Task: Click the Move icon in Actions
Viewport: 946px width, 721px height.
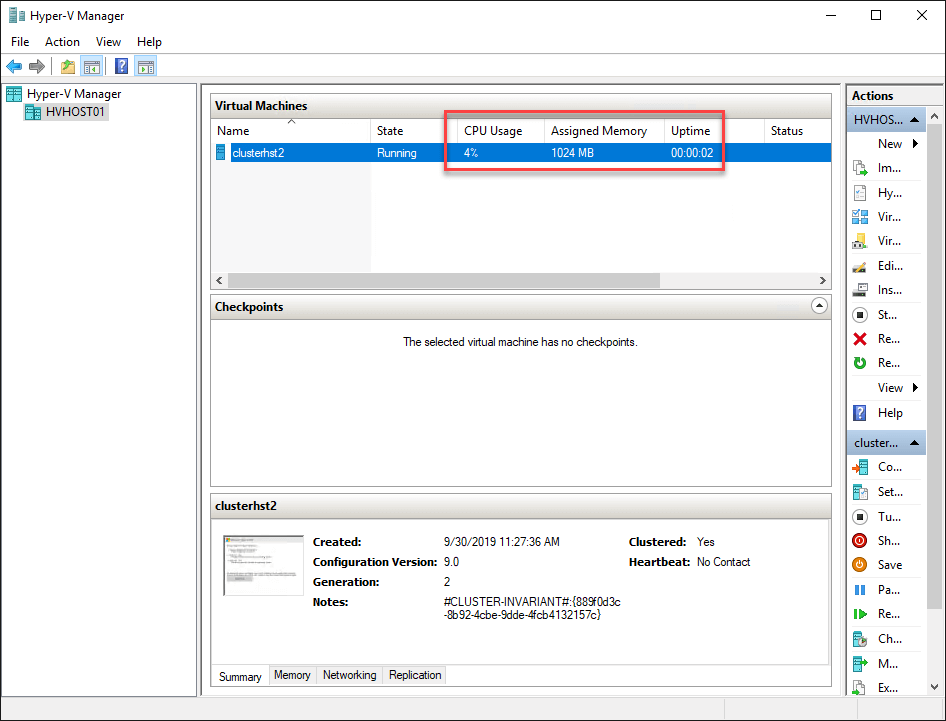Action: pos(860,664)
